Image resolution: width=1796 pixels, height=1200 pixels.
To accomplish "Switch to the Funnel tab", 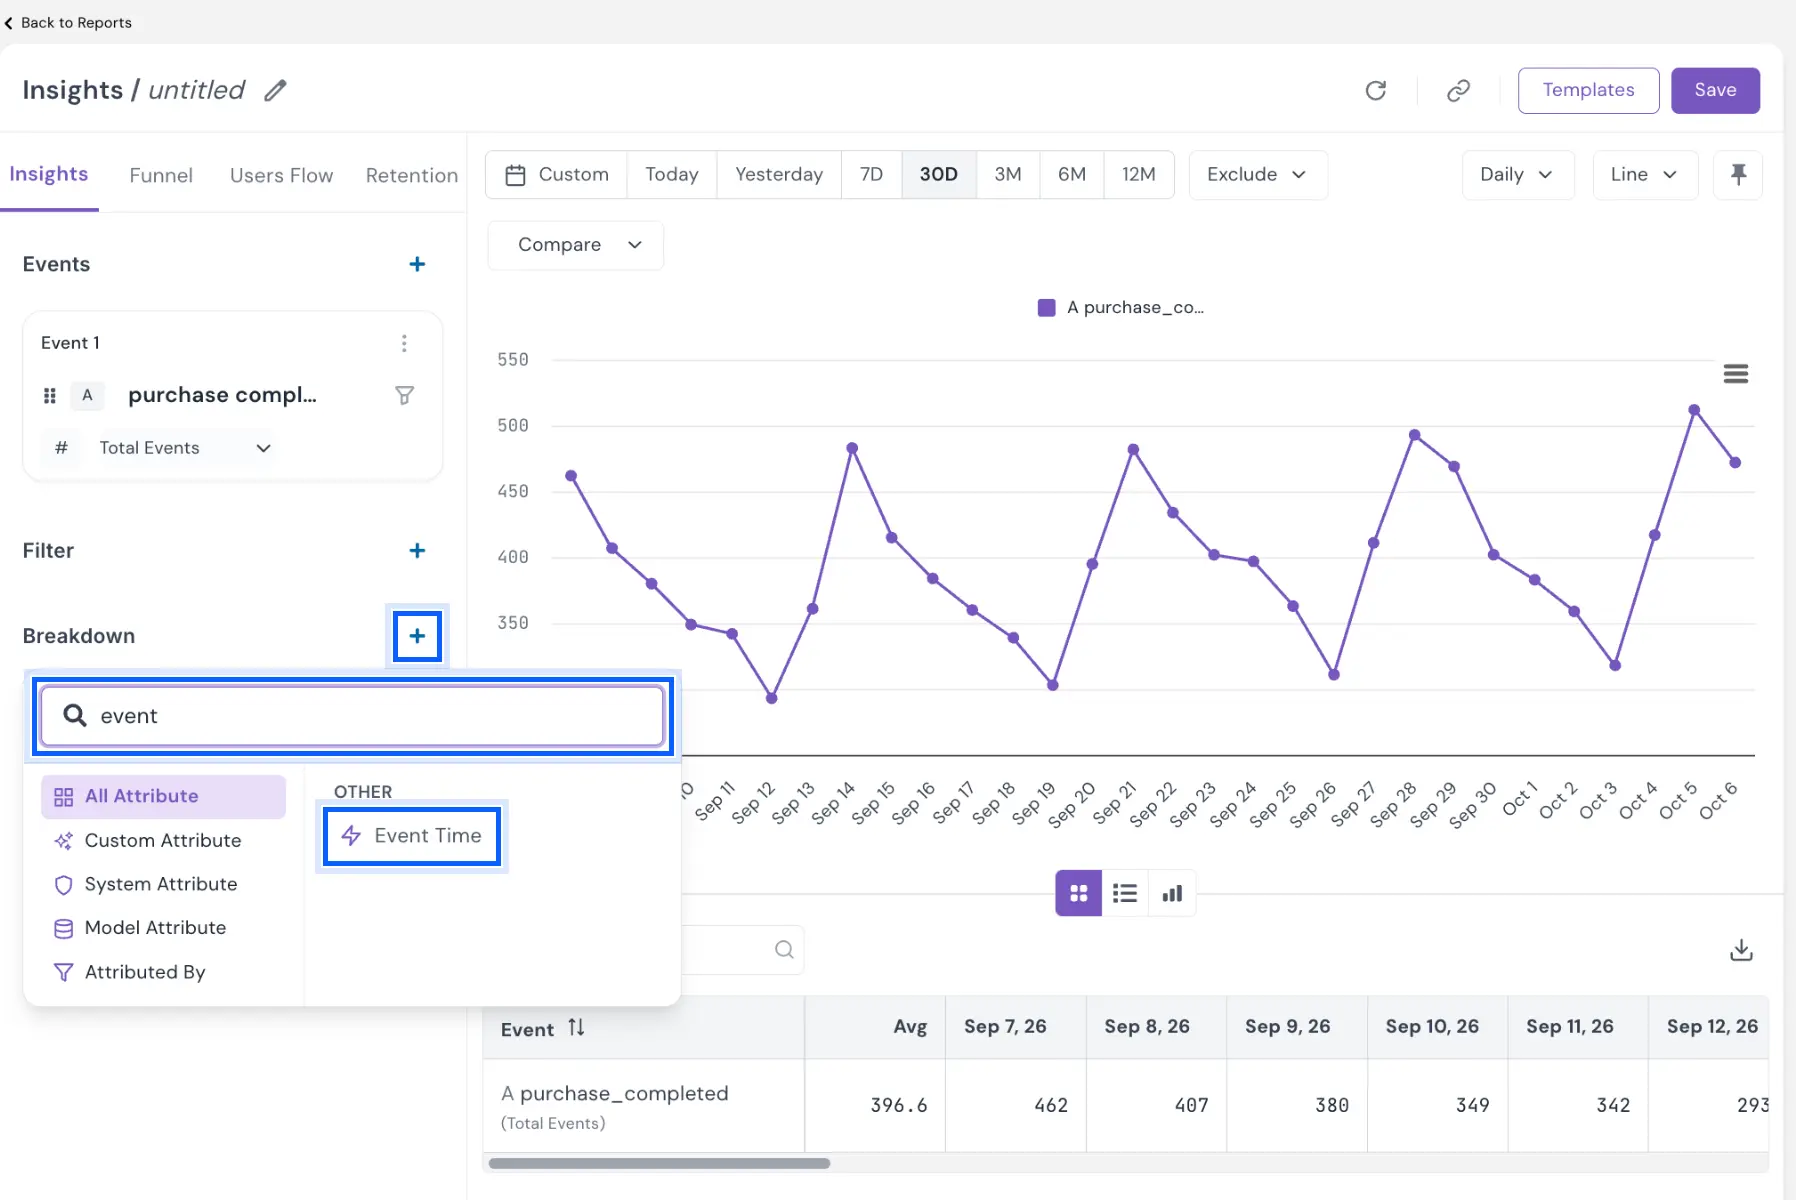I will pyautogui.click(x=161, y=176).
